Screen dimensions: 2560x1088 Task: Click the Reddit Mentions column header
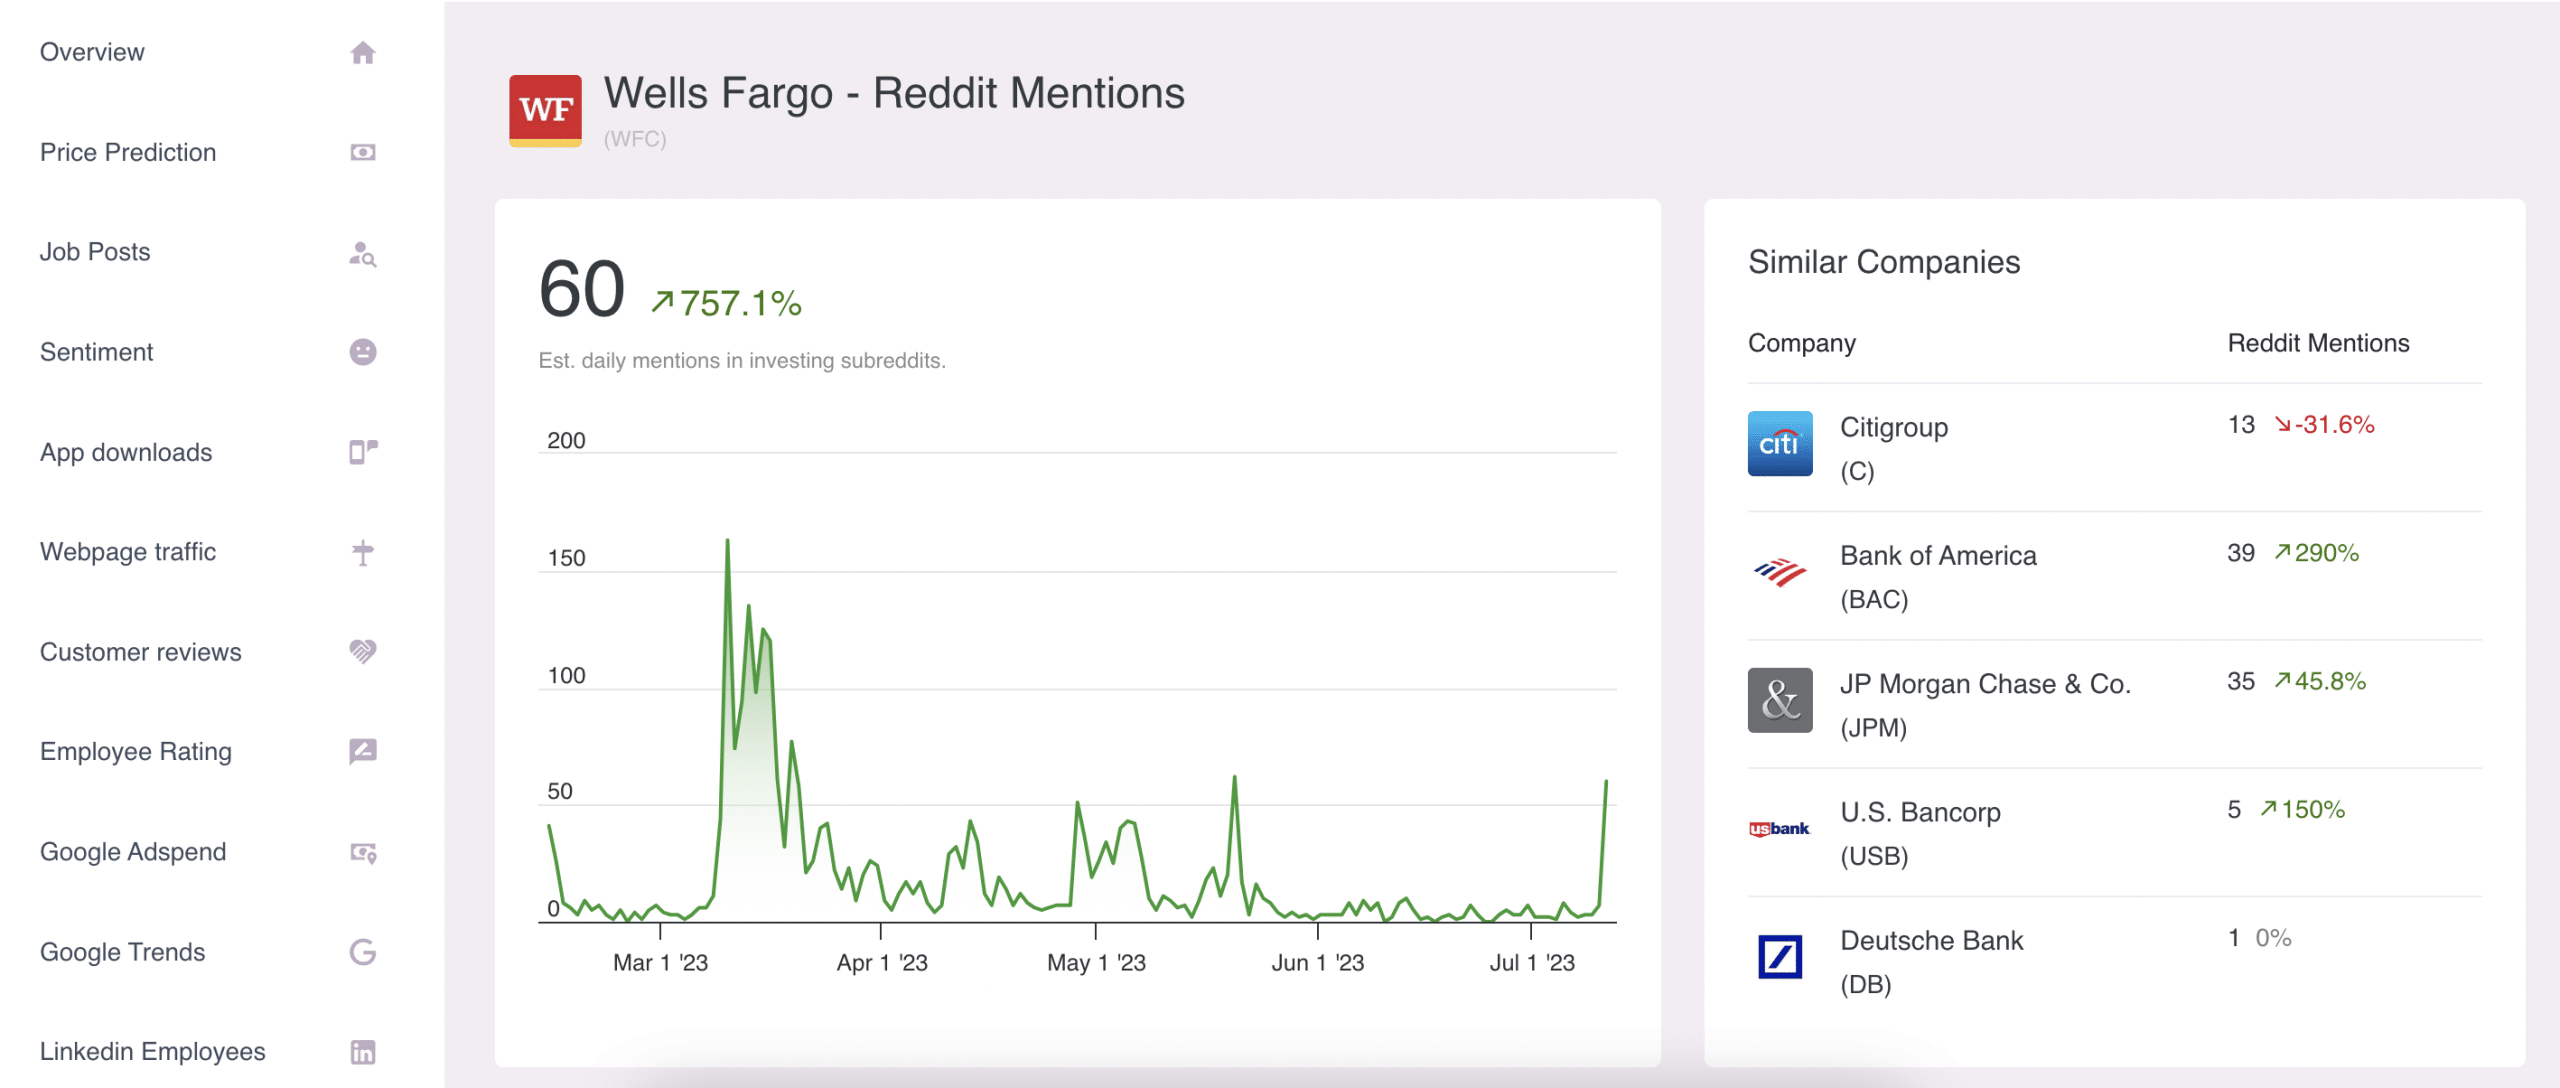coord(2317,343)
